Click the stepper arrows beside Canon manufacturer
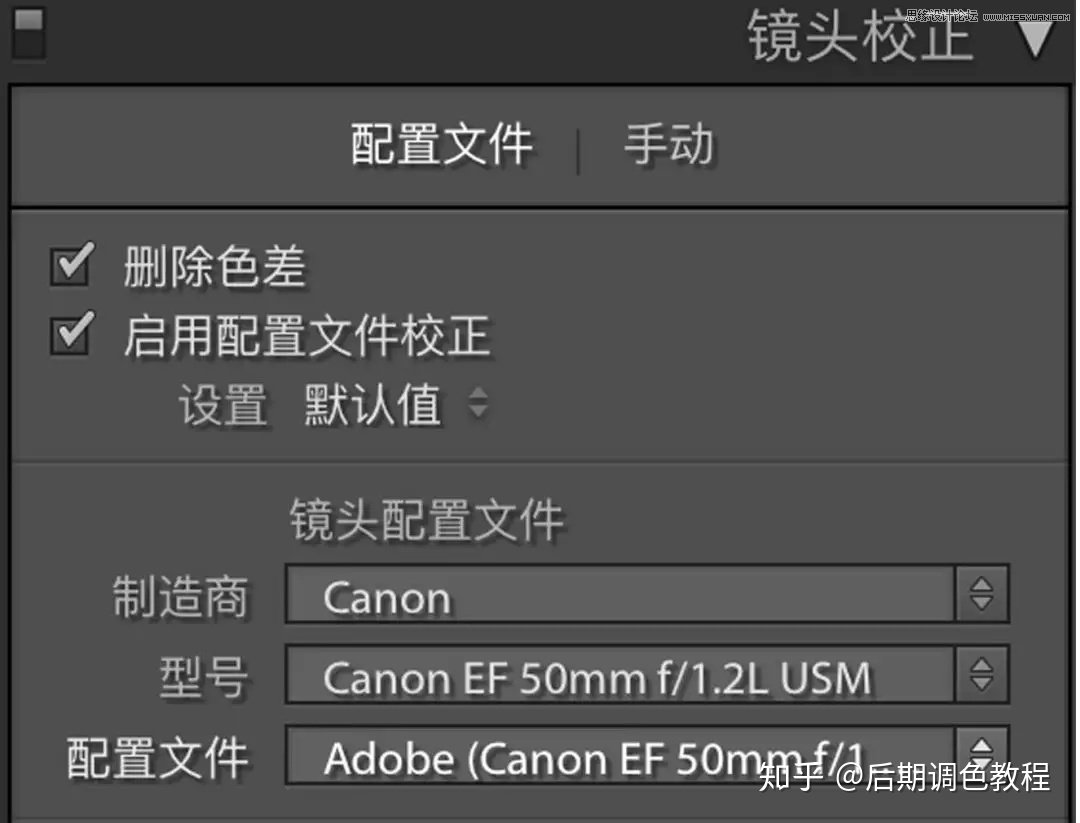 [982, 594]
